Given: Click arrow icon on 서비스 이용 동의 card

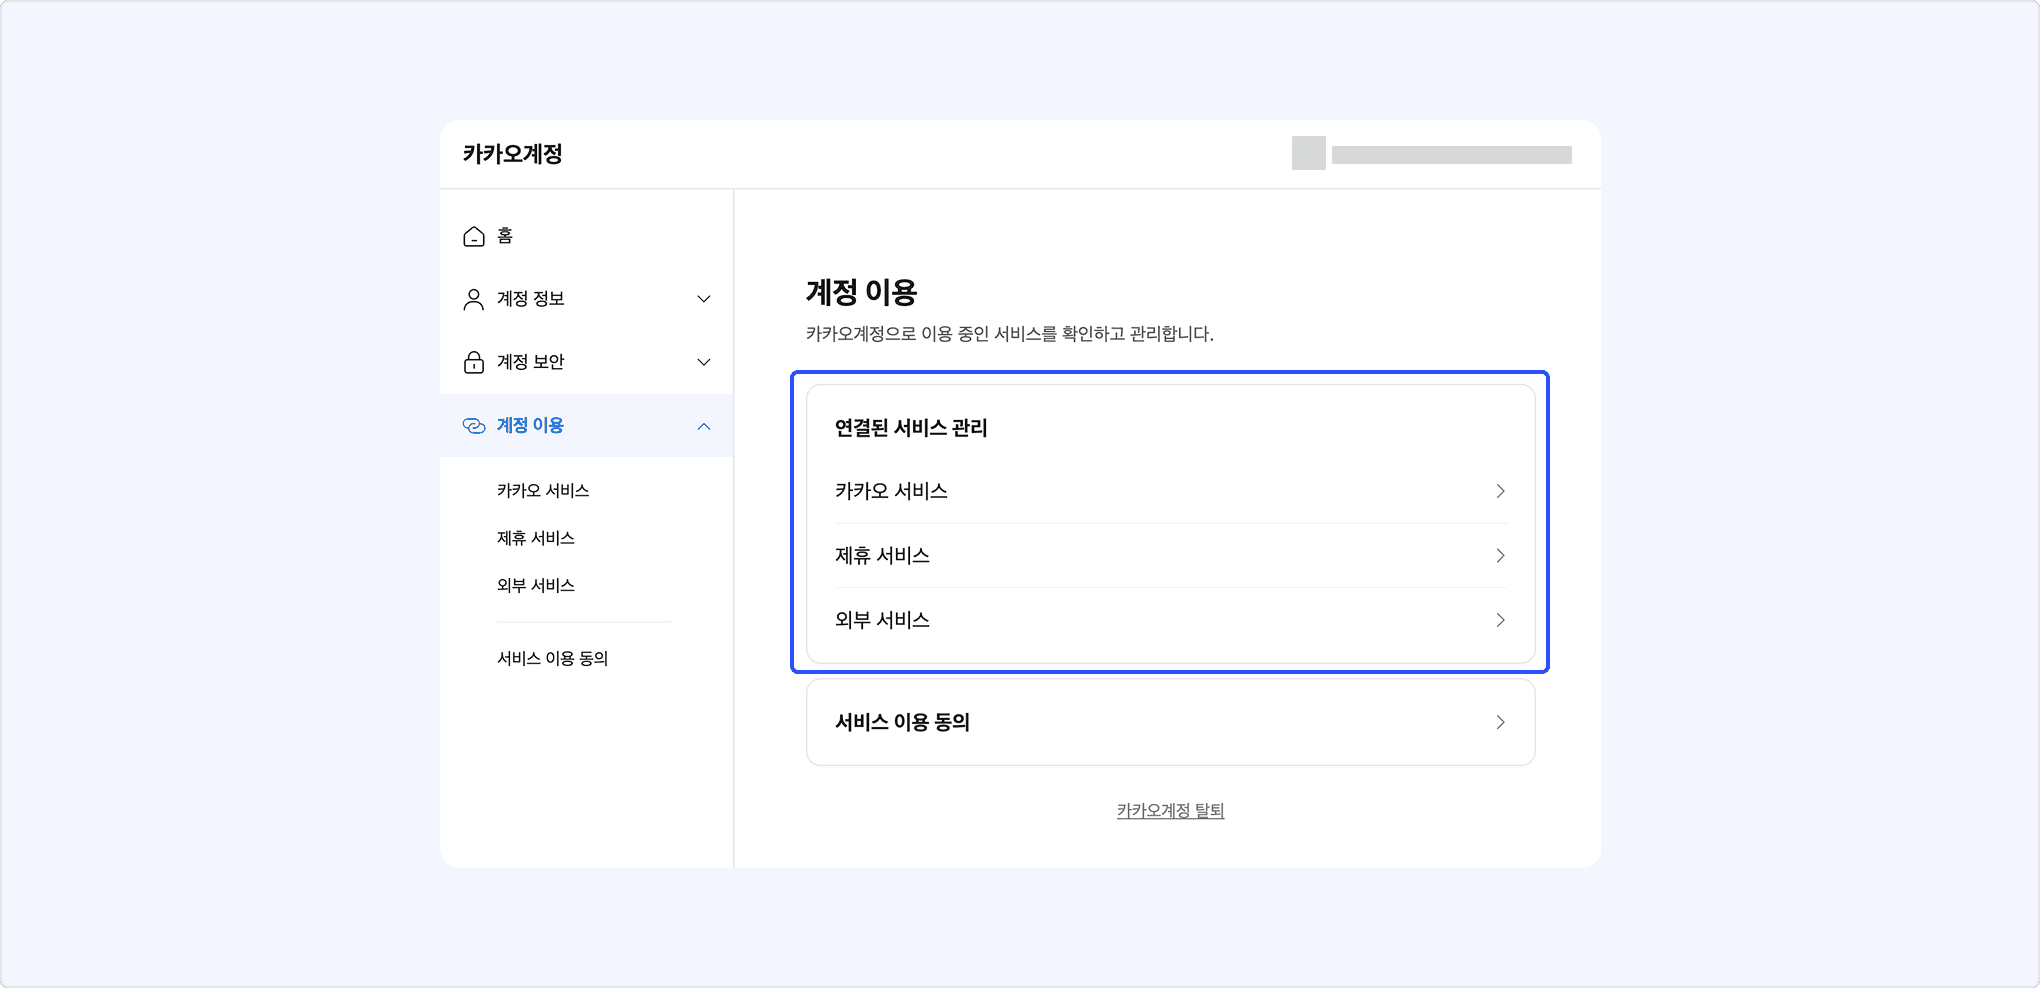Looking at the screenshot, I should pyautogui.click(x=1500, y=722).
